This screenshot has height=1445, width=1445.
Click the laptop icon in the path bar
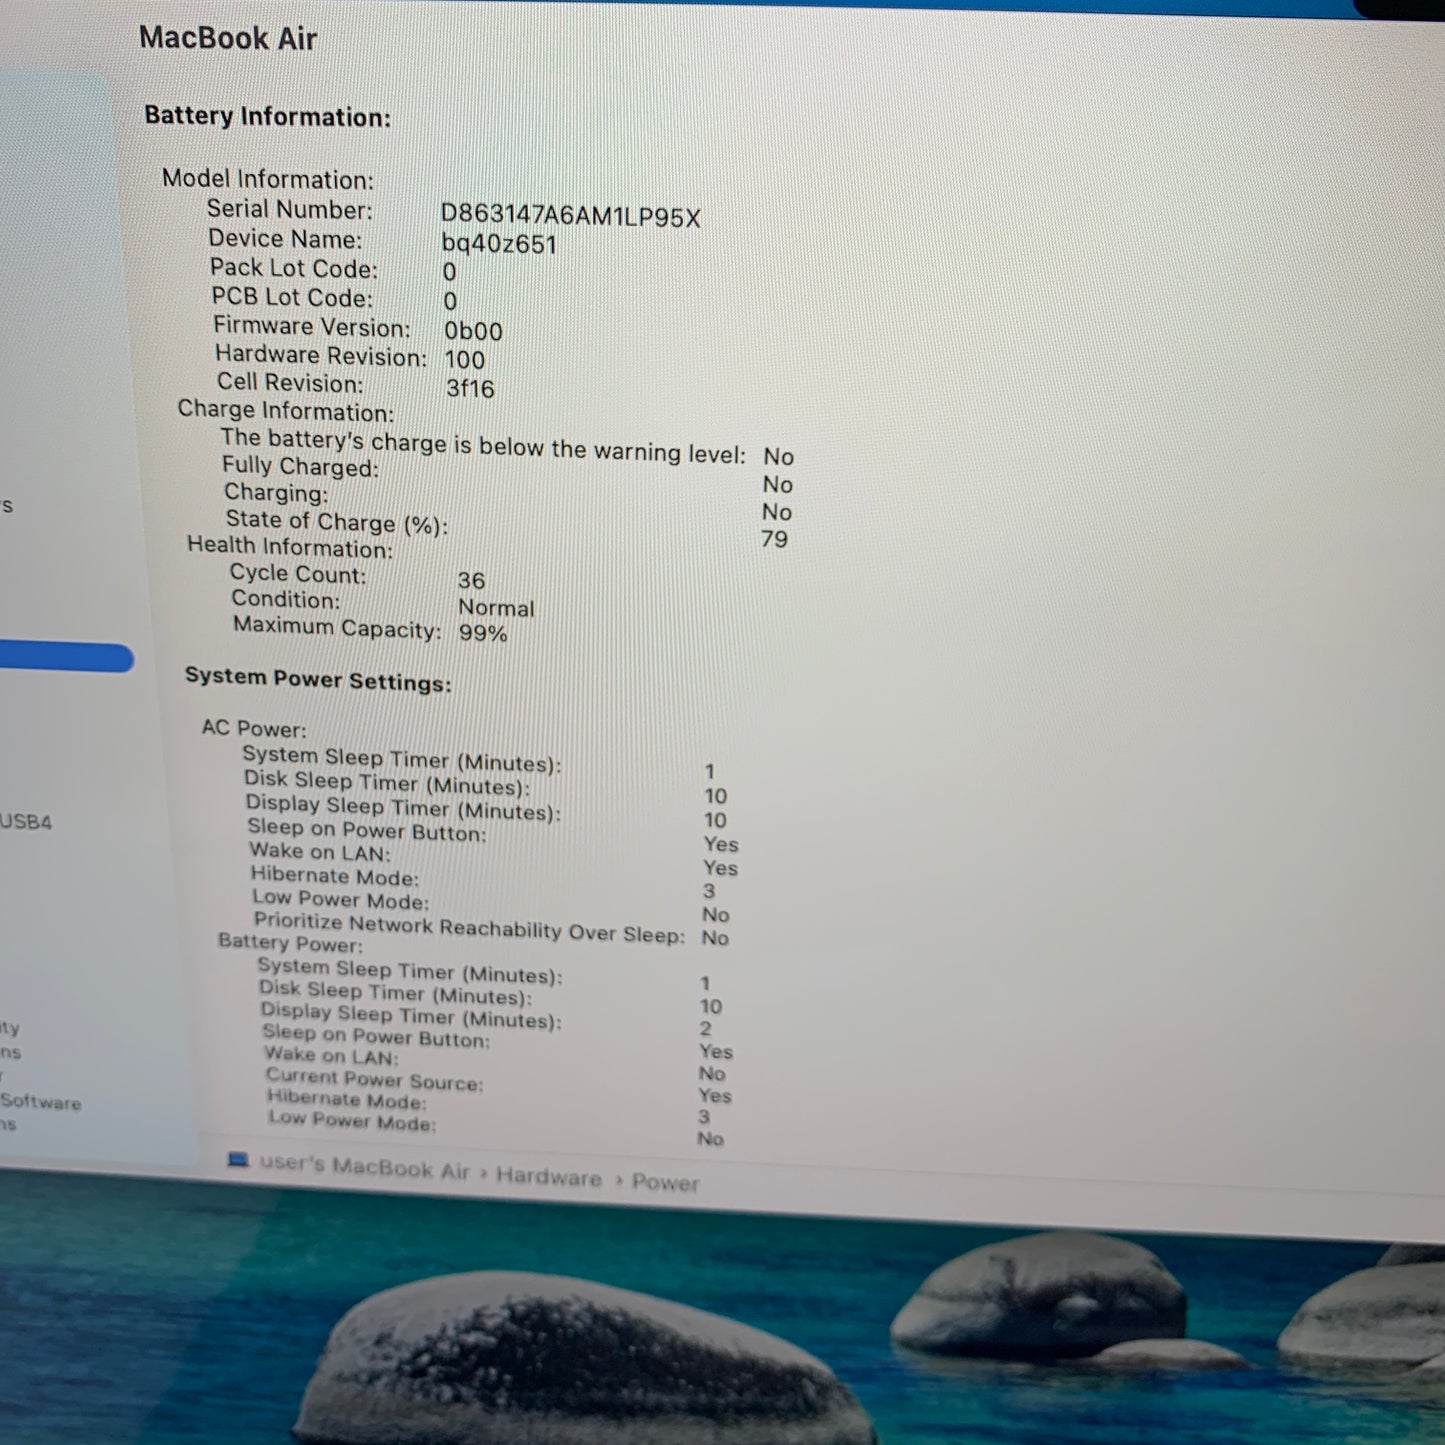238,1160
